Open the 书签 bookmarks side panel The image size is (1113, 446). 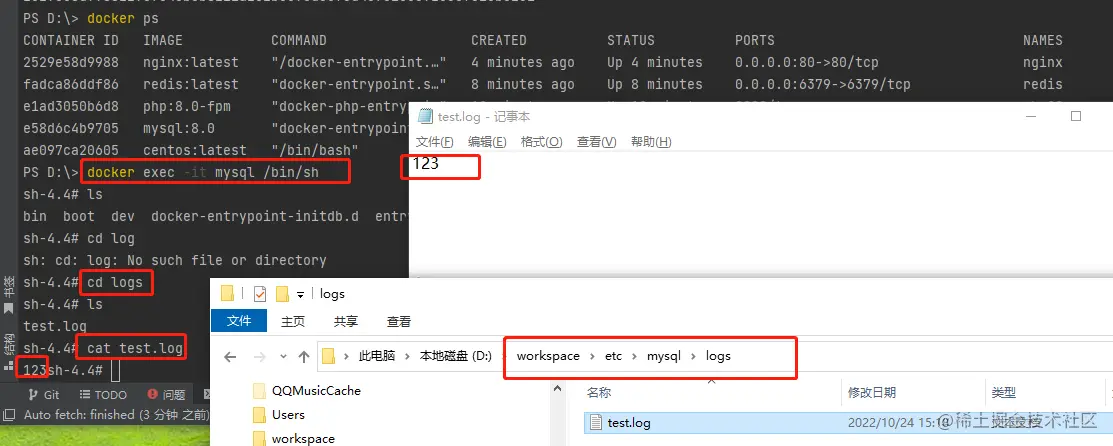coord(9,295)
